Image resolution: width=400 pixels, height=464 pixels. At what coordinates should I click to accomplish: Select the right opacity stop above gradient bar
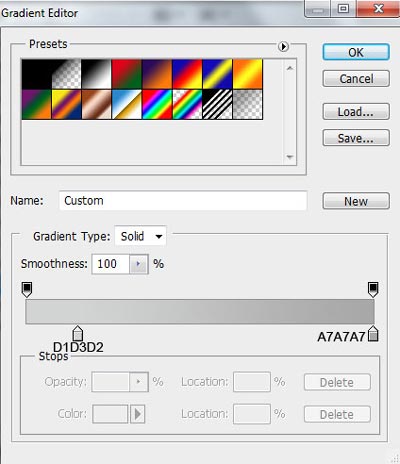(373, 289)
